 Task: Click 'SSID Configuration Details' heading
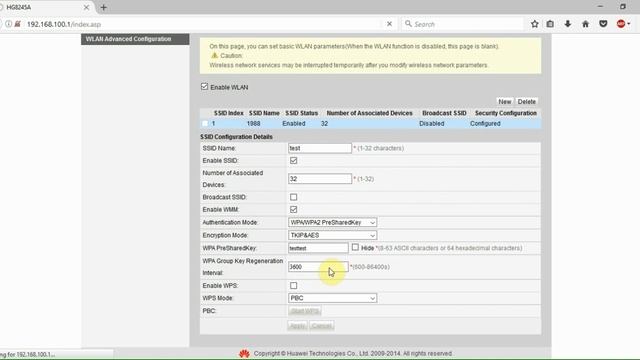click(x=236, y=137)
